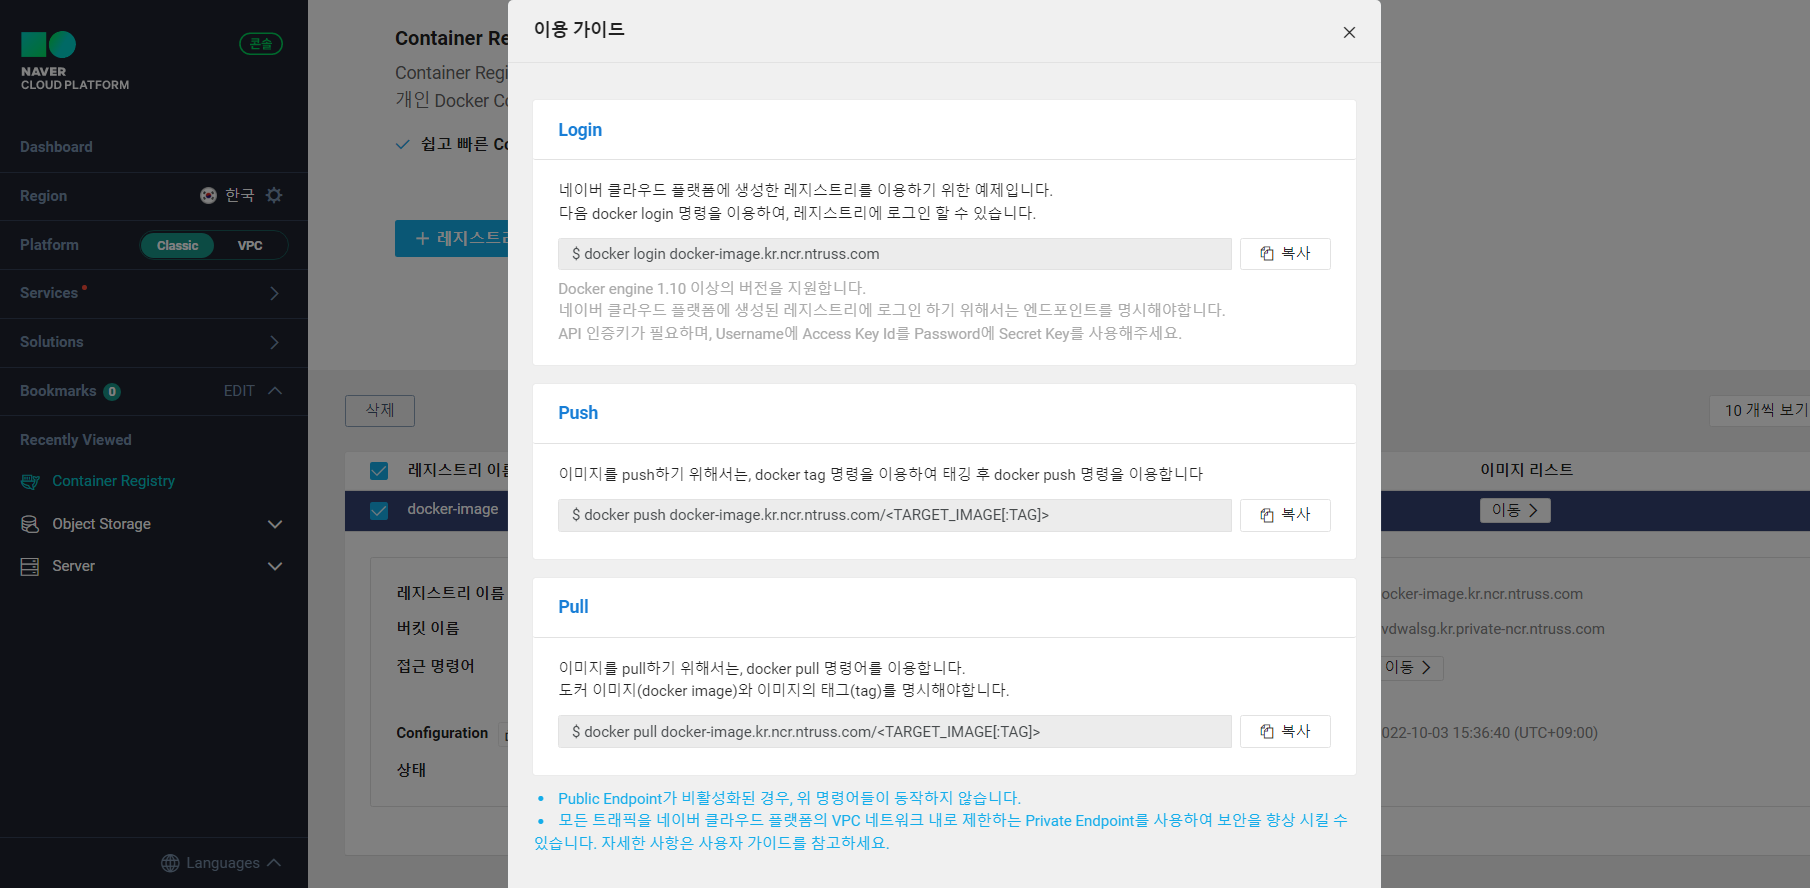The height and width of the screenshot is (888, 1810).
Task: Copy the docker pull command
Action: point(1285,731)
